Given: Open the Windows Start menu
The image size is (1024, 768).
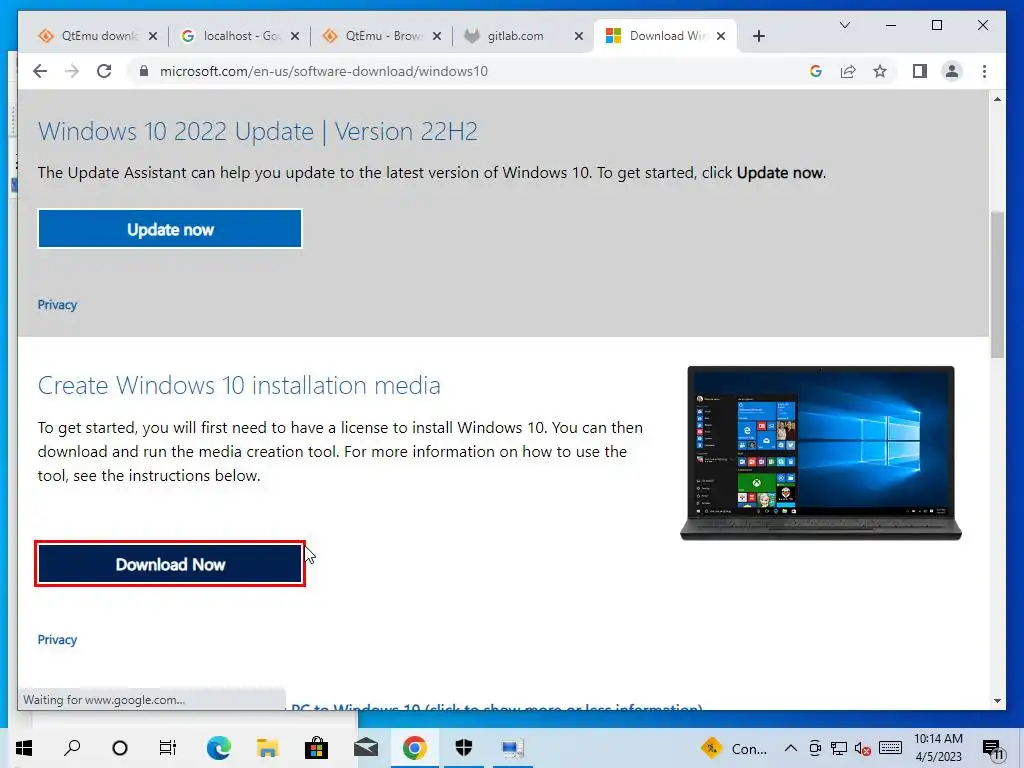Looking at the screenshot, I should [x=24, y=748].
